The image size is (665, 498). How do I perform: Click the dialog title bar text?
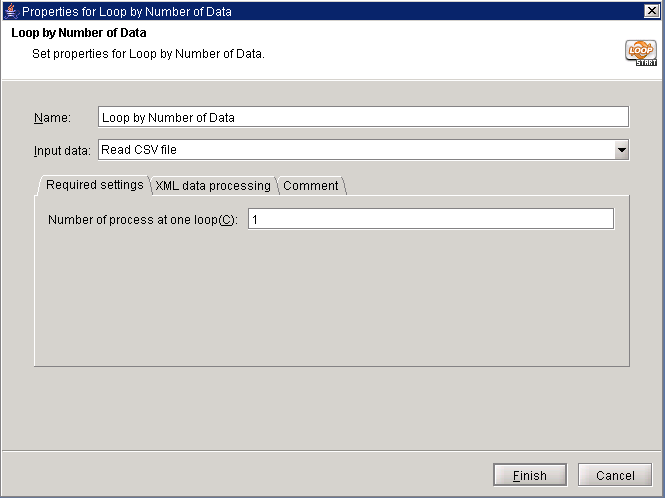click(x=126, y=11)
